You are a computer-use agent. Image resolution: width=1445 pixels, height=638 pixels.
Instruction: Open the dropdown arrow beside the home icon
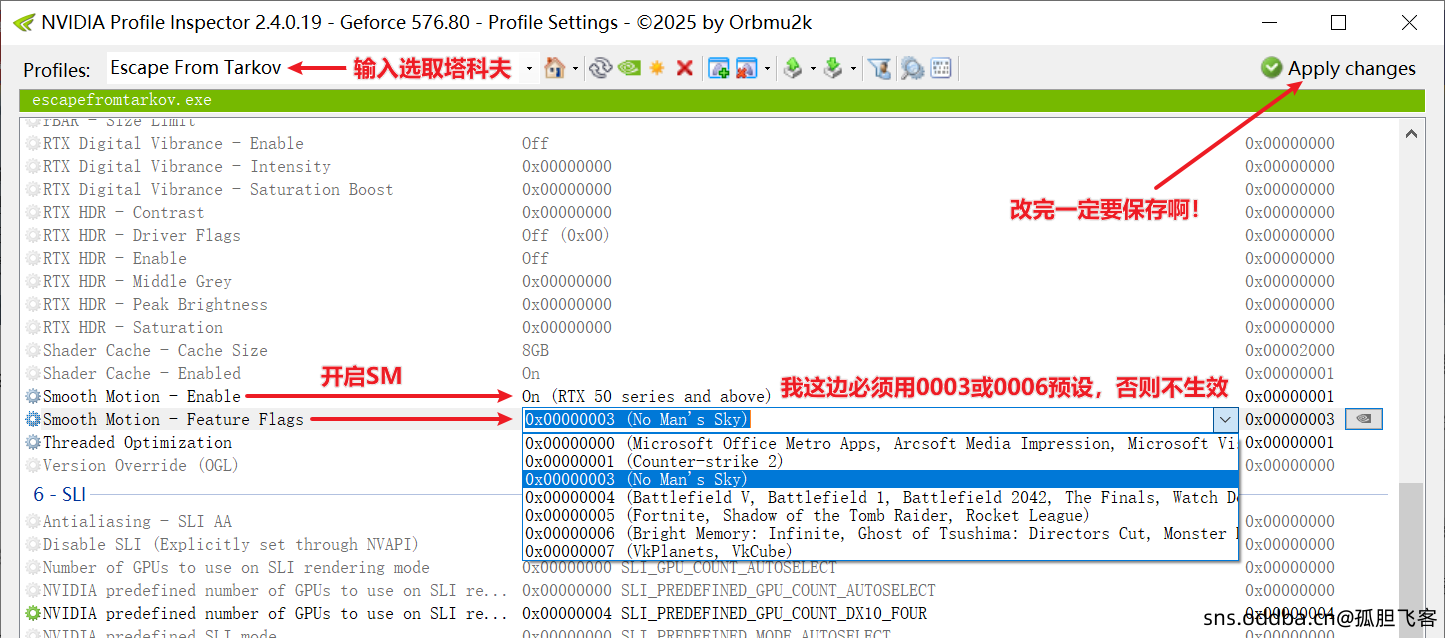[574, 69]
